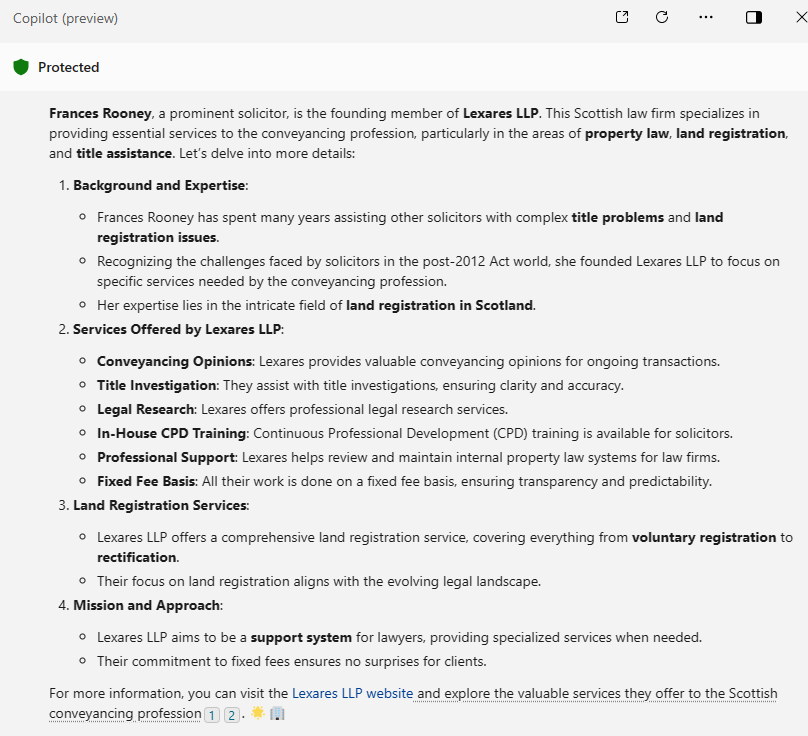
Task: Close the Copilot pane with X
Action: point(801,18)
